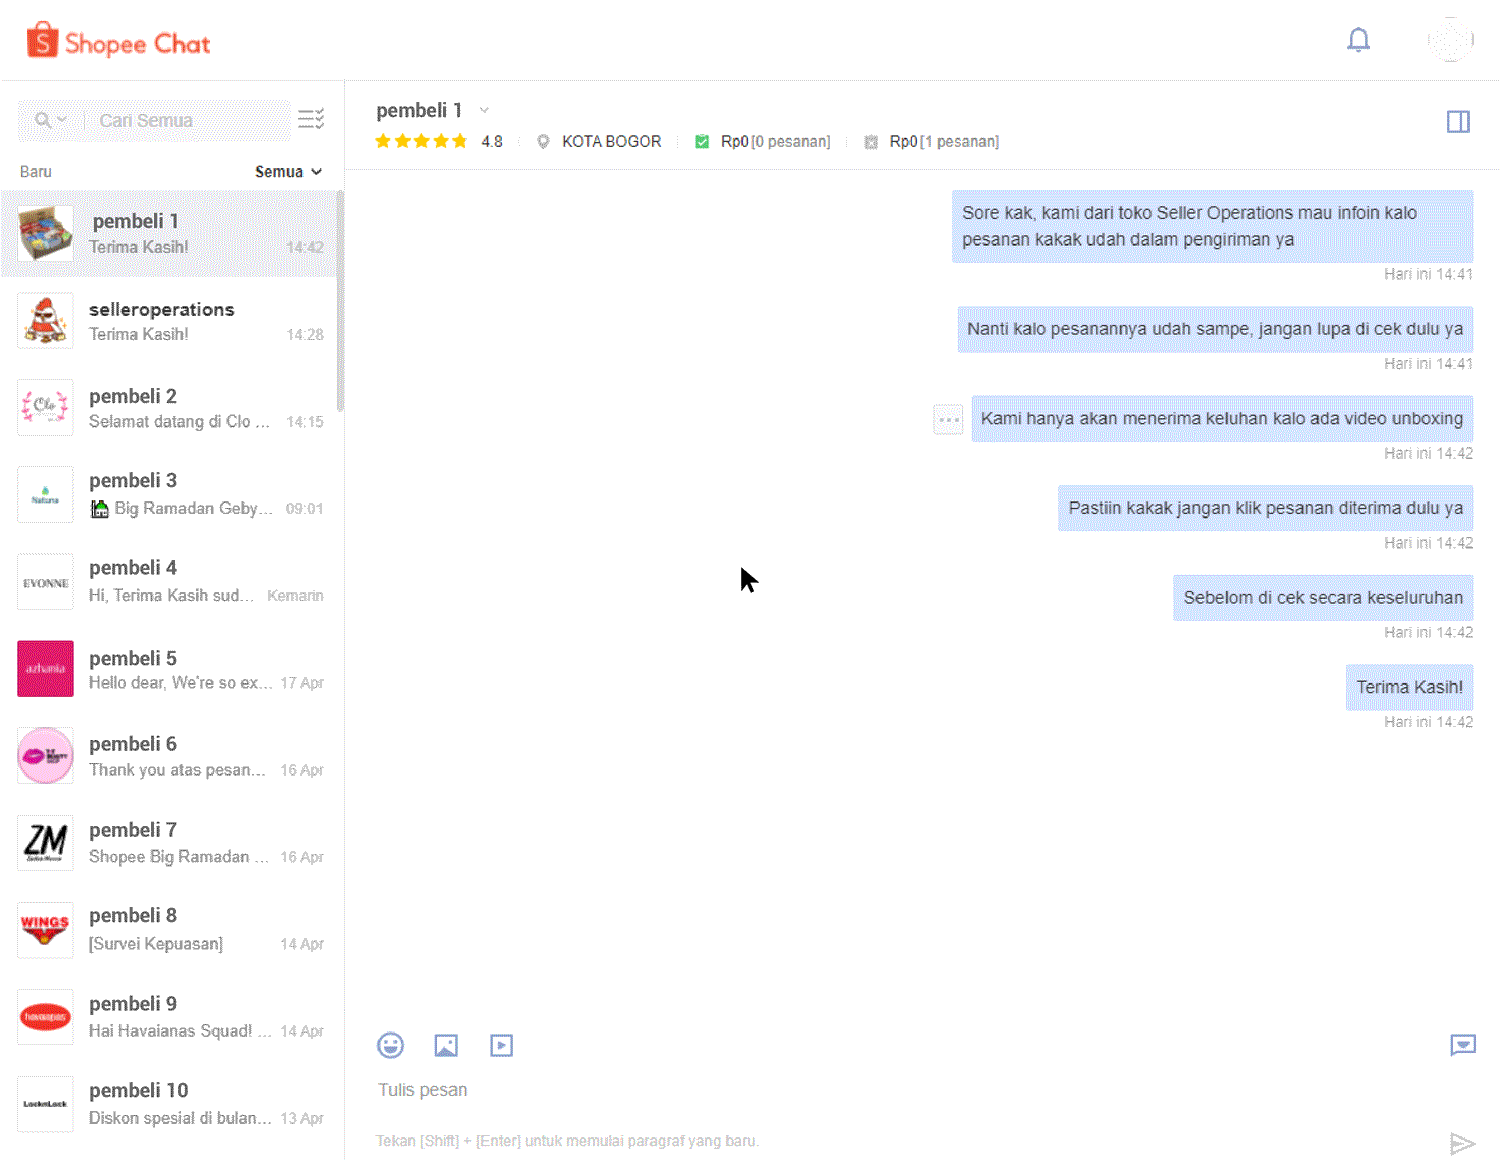Open the pembeli 8 [Survei Kepuasan] chat
Viewport: 1500px width, 1160px height.
pos(170,928)
